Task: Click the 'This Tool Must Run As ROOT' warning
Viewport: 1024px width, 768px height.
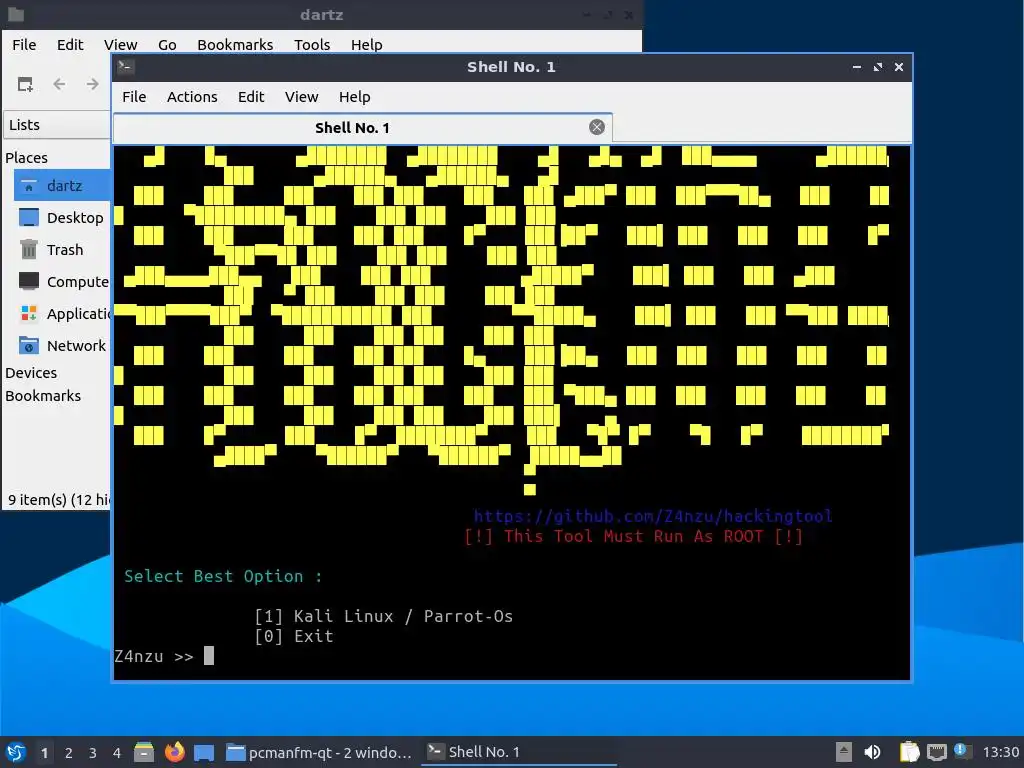Action: pos(633,537)
